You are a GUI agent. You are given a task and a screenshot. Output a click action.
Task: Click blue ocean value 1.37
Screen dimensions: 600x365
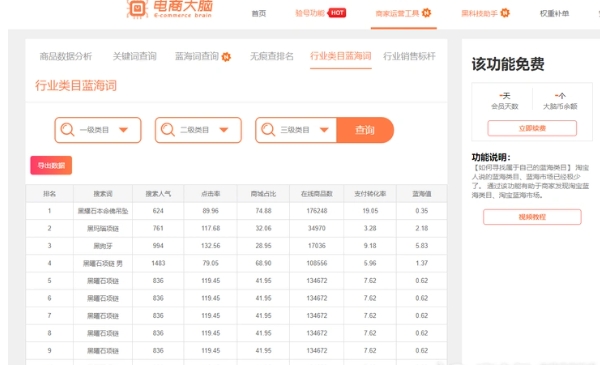422,263
